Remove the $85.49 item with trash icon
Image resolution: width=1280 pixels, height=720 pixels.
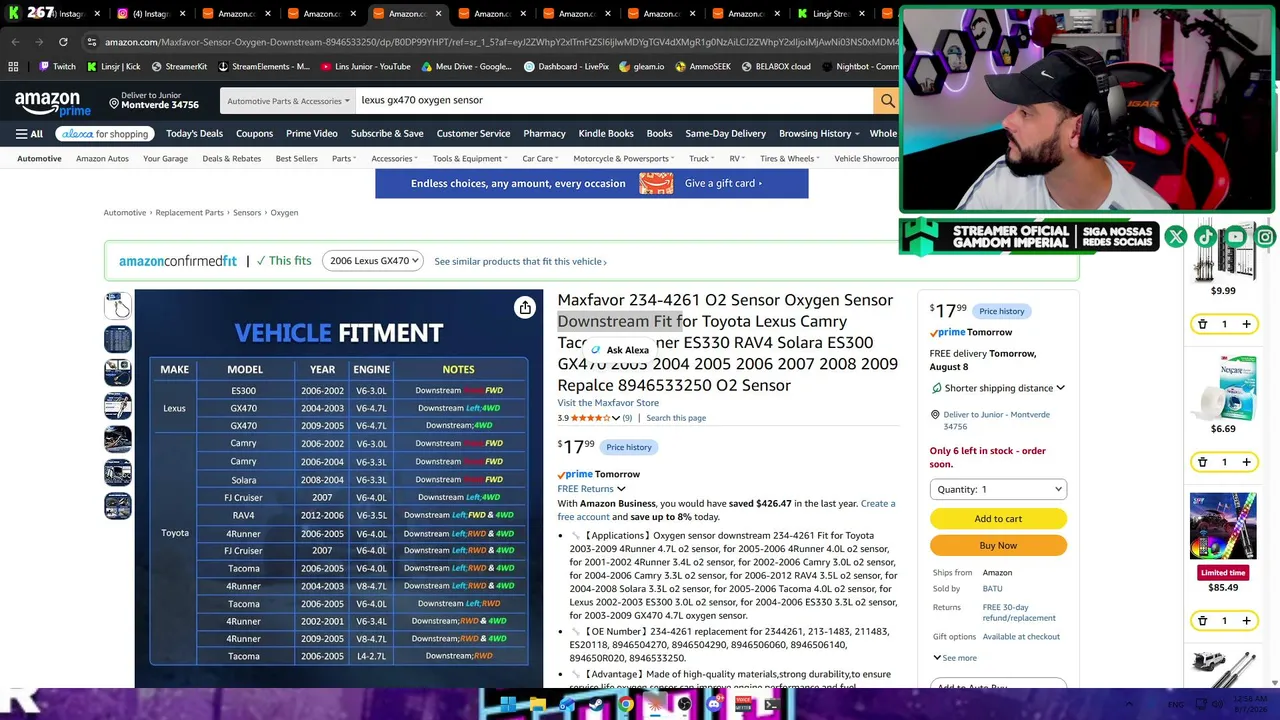click(1202, 621)
